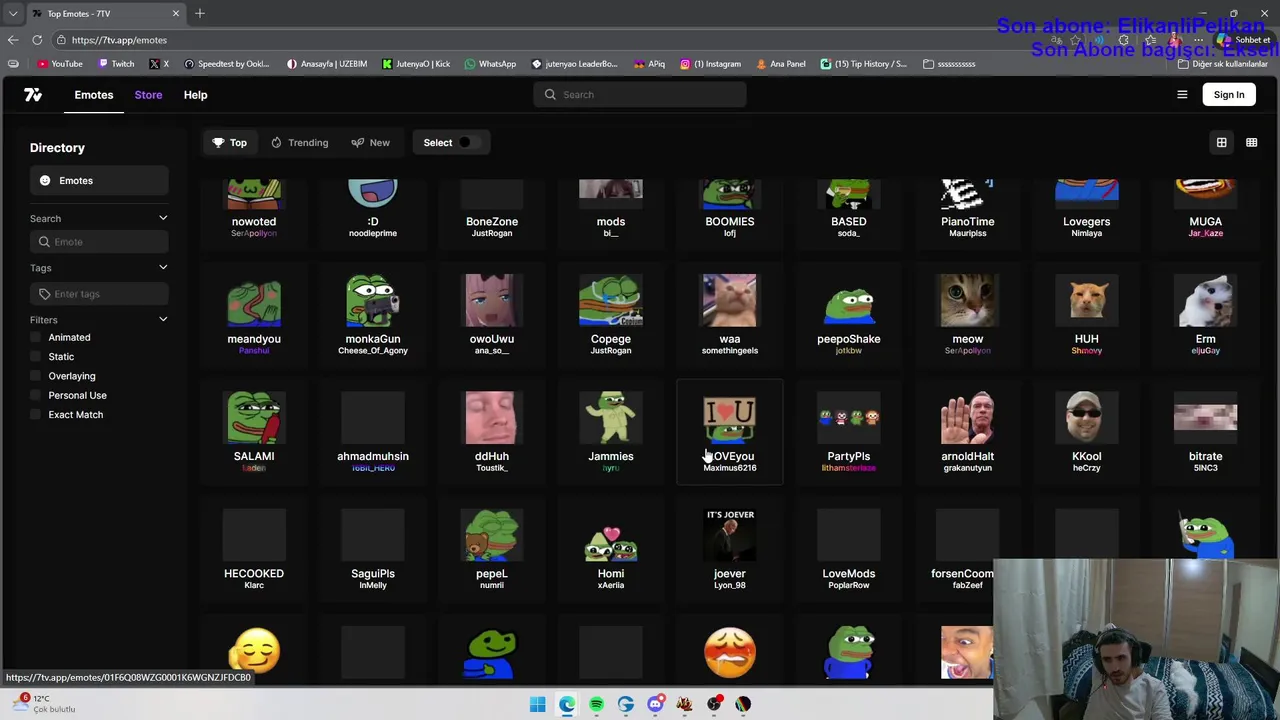Open the Instagram bookmark

coord(711,64)
